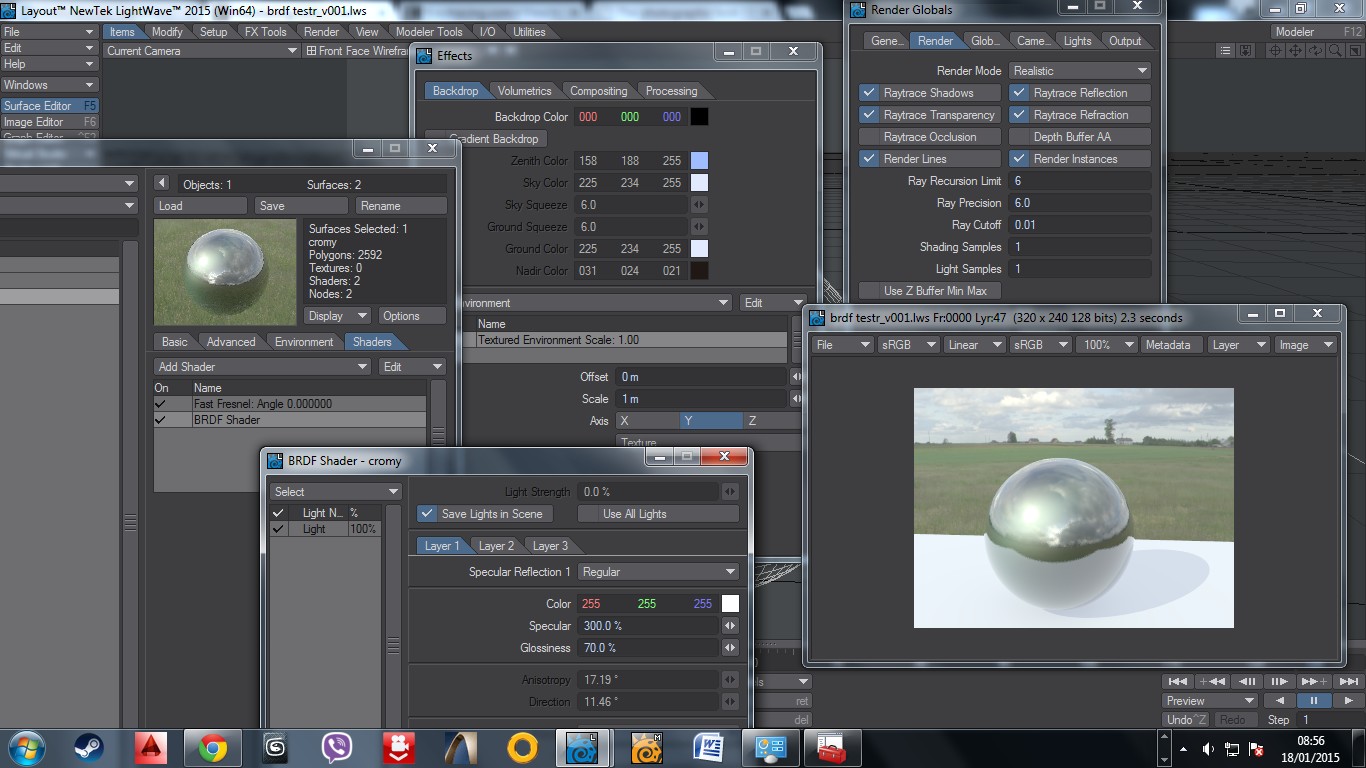Jump to the first frame
Viewport: 1366px width, 768px height.
click(1178, 681)
